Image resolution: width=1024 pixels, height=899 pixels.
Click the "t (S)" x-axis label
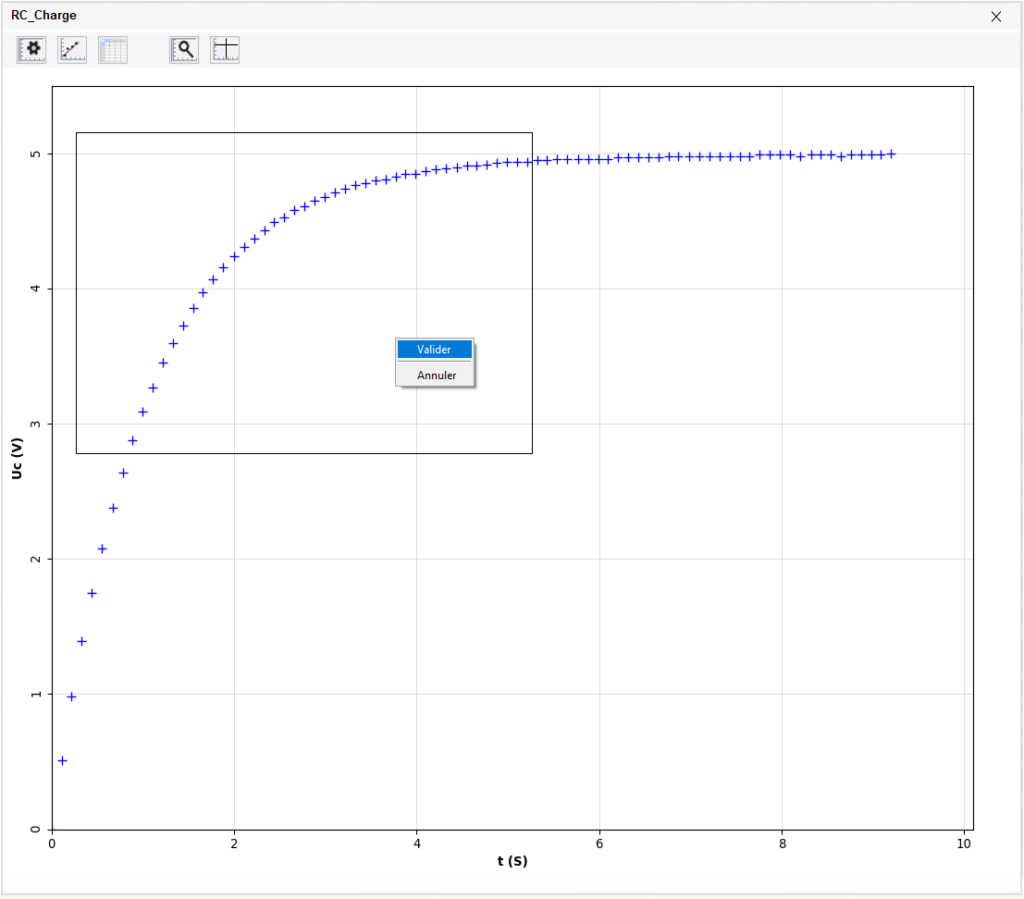[x=512, y=861]
